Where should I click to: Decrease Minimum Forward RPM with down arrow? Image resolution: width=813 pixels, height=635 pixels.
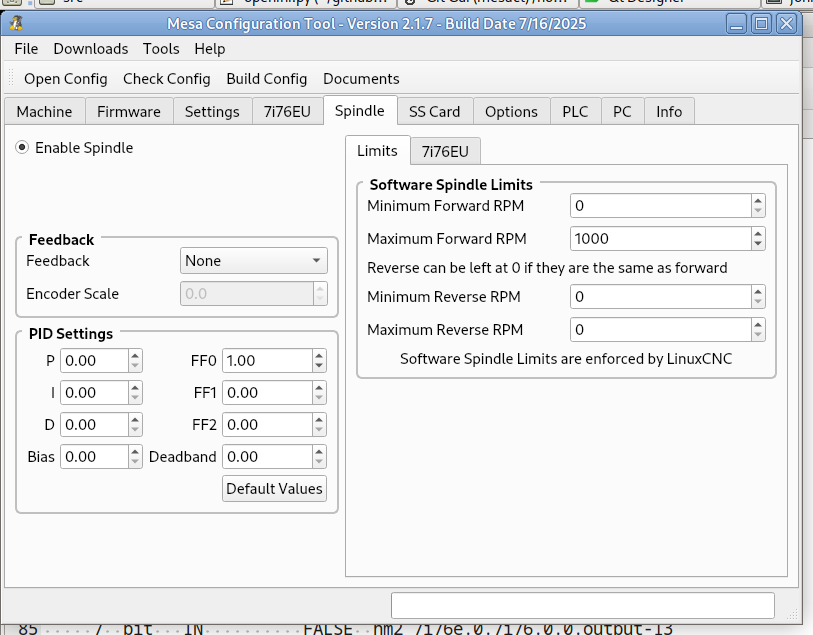[758, 211]
